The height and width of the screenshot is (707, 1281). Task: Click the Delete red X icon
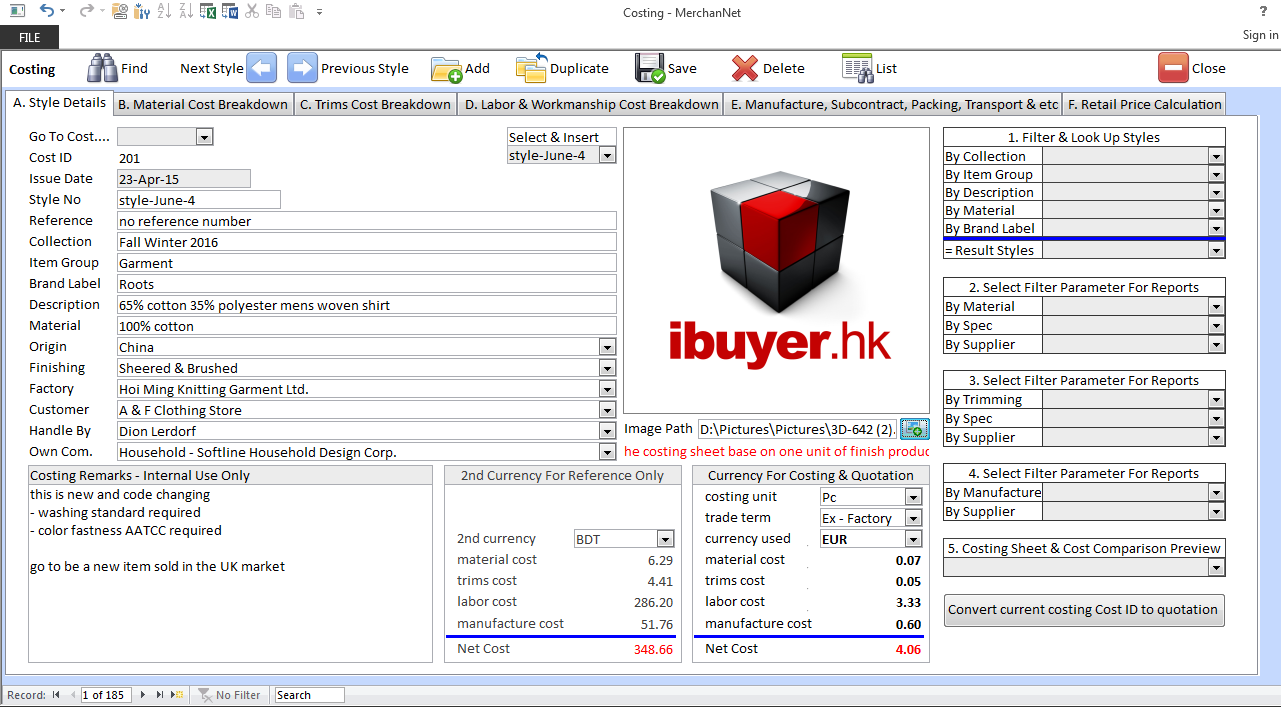coord(745,68)
